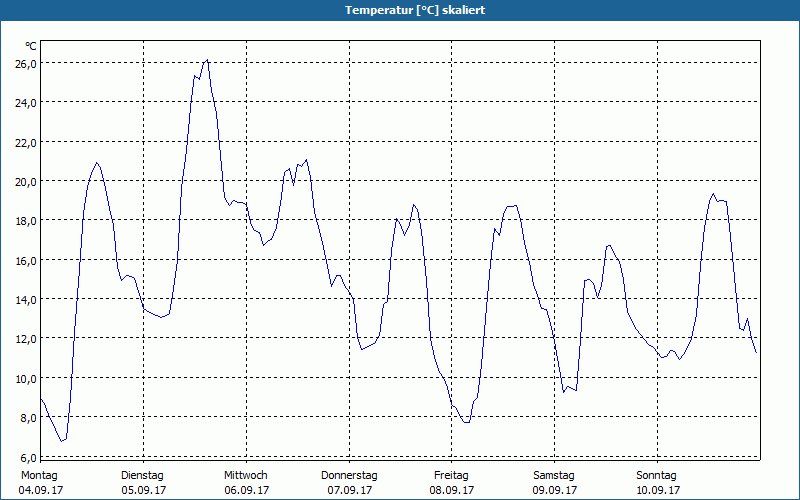Click the date 05.09.17

click(144, 490)
